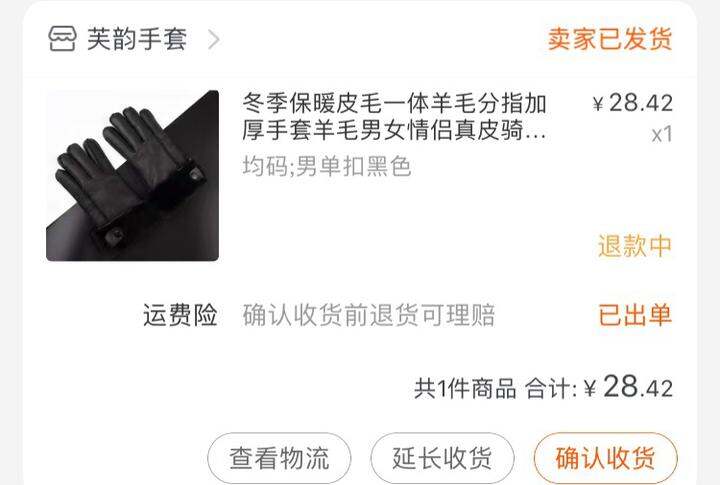Tap the 查看物流 button
Viewport: 720px width, 485px height.
click(279, 458)
